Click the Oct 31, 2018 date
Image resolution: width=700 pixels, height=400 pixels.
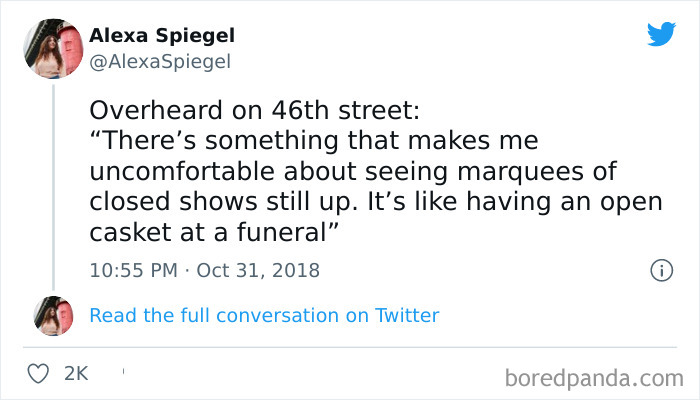(x=257, y=270)
